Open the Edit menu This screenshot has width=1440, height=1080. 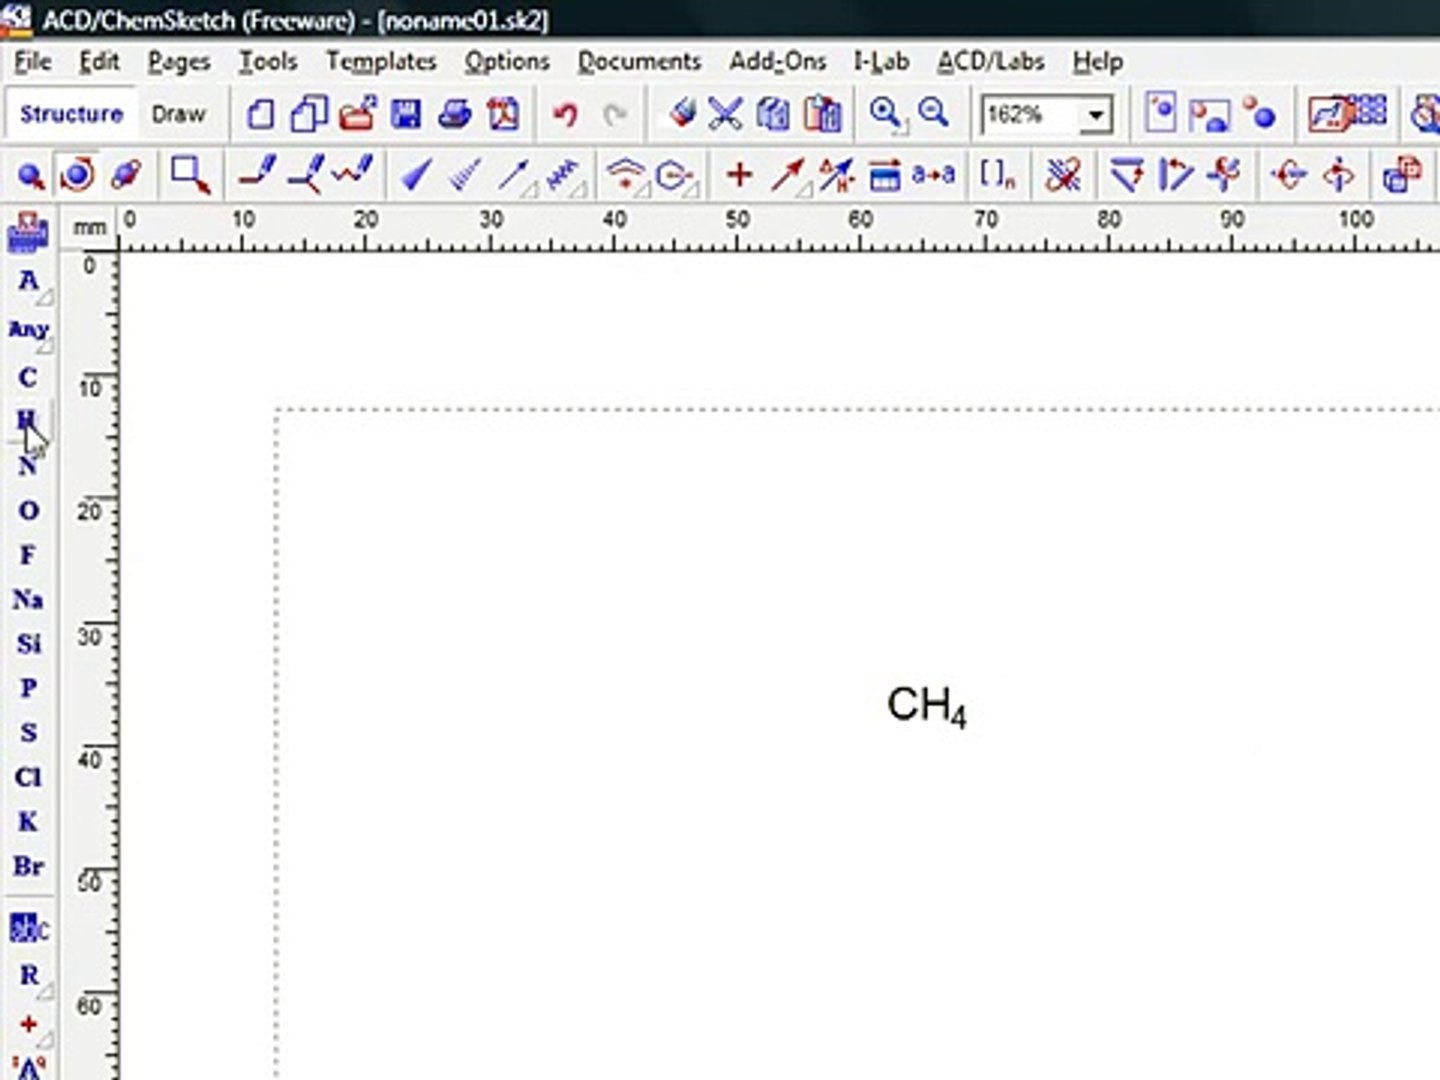[99, 62]
